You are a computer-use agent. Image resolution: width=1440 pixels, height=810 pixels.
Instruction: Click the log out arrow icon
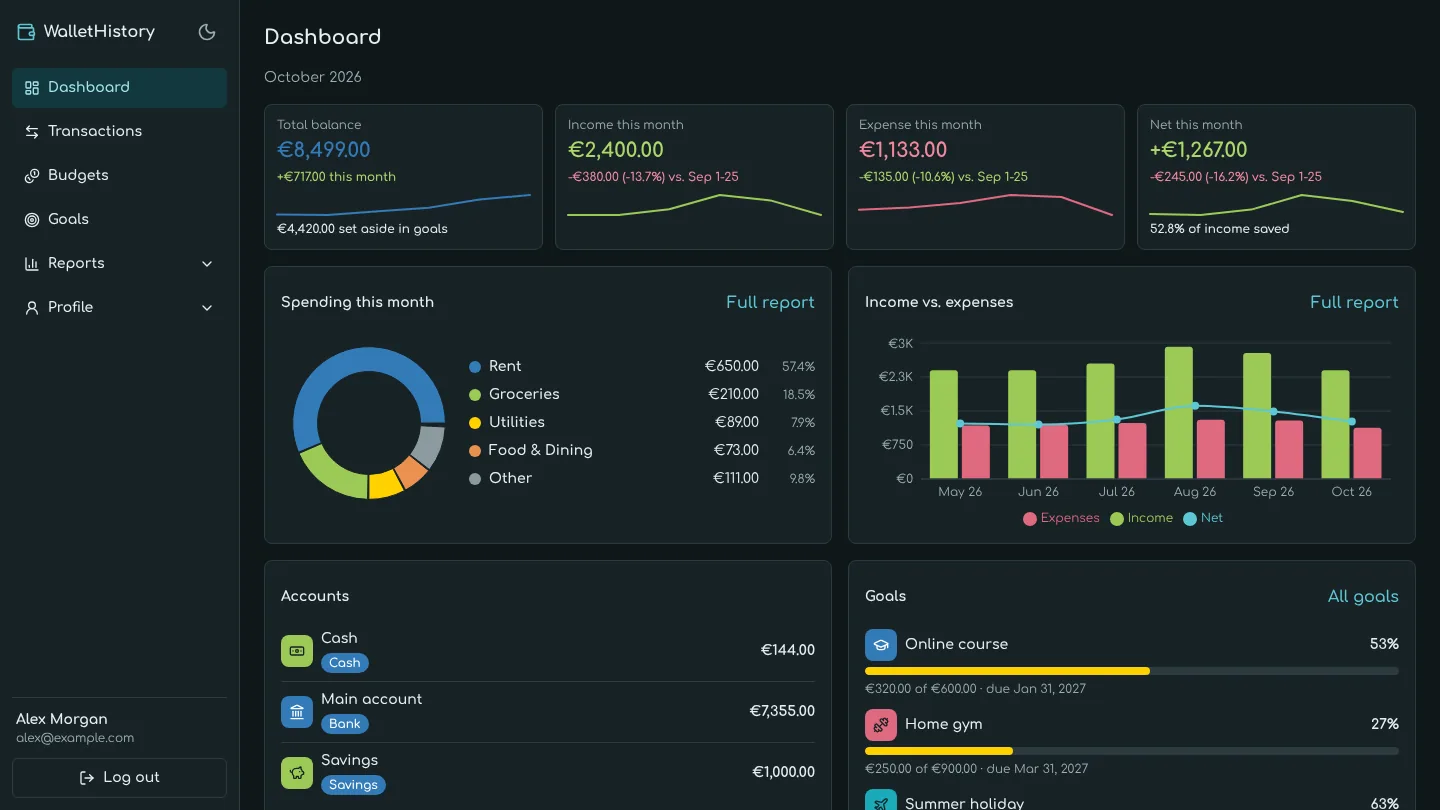87,778
